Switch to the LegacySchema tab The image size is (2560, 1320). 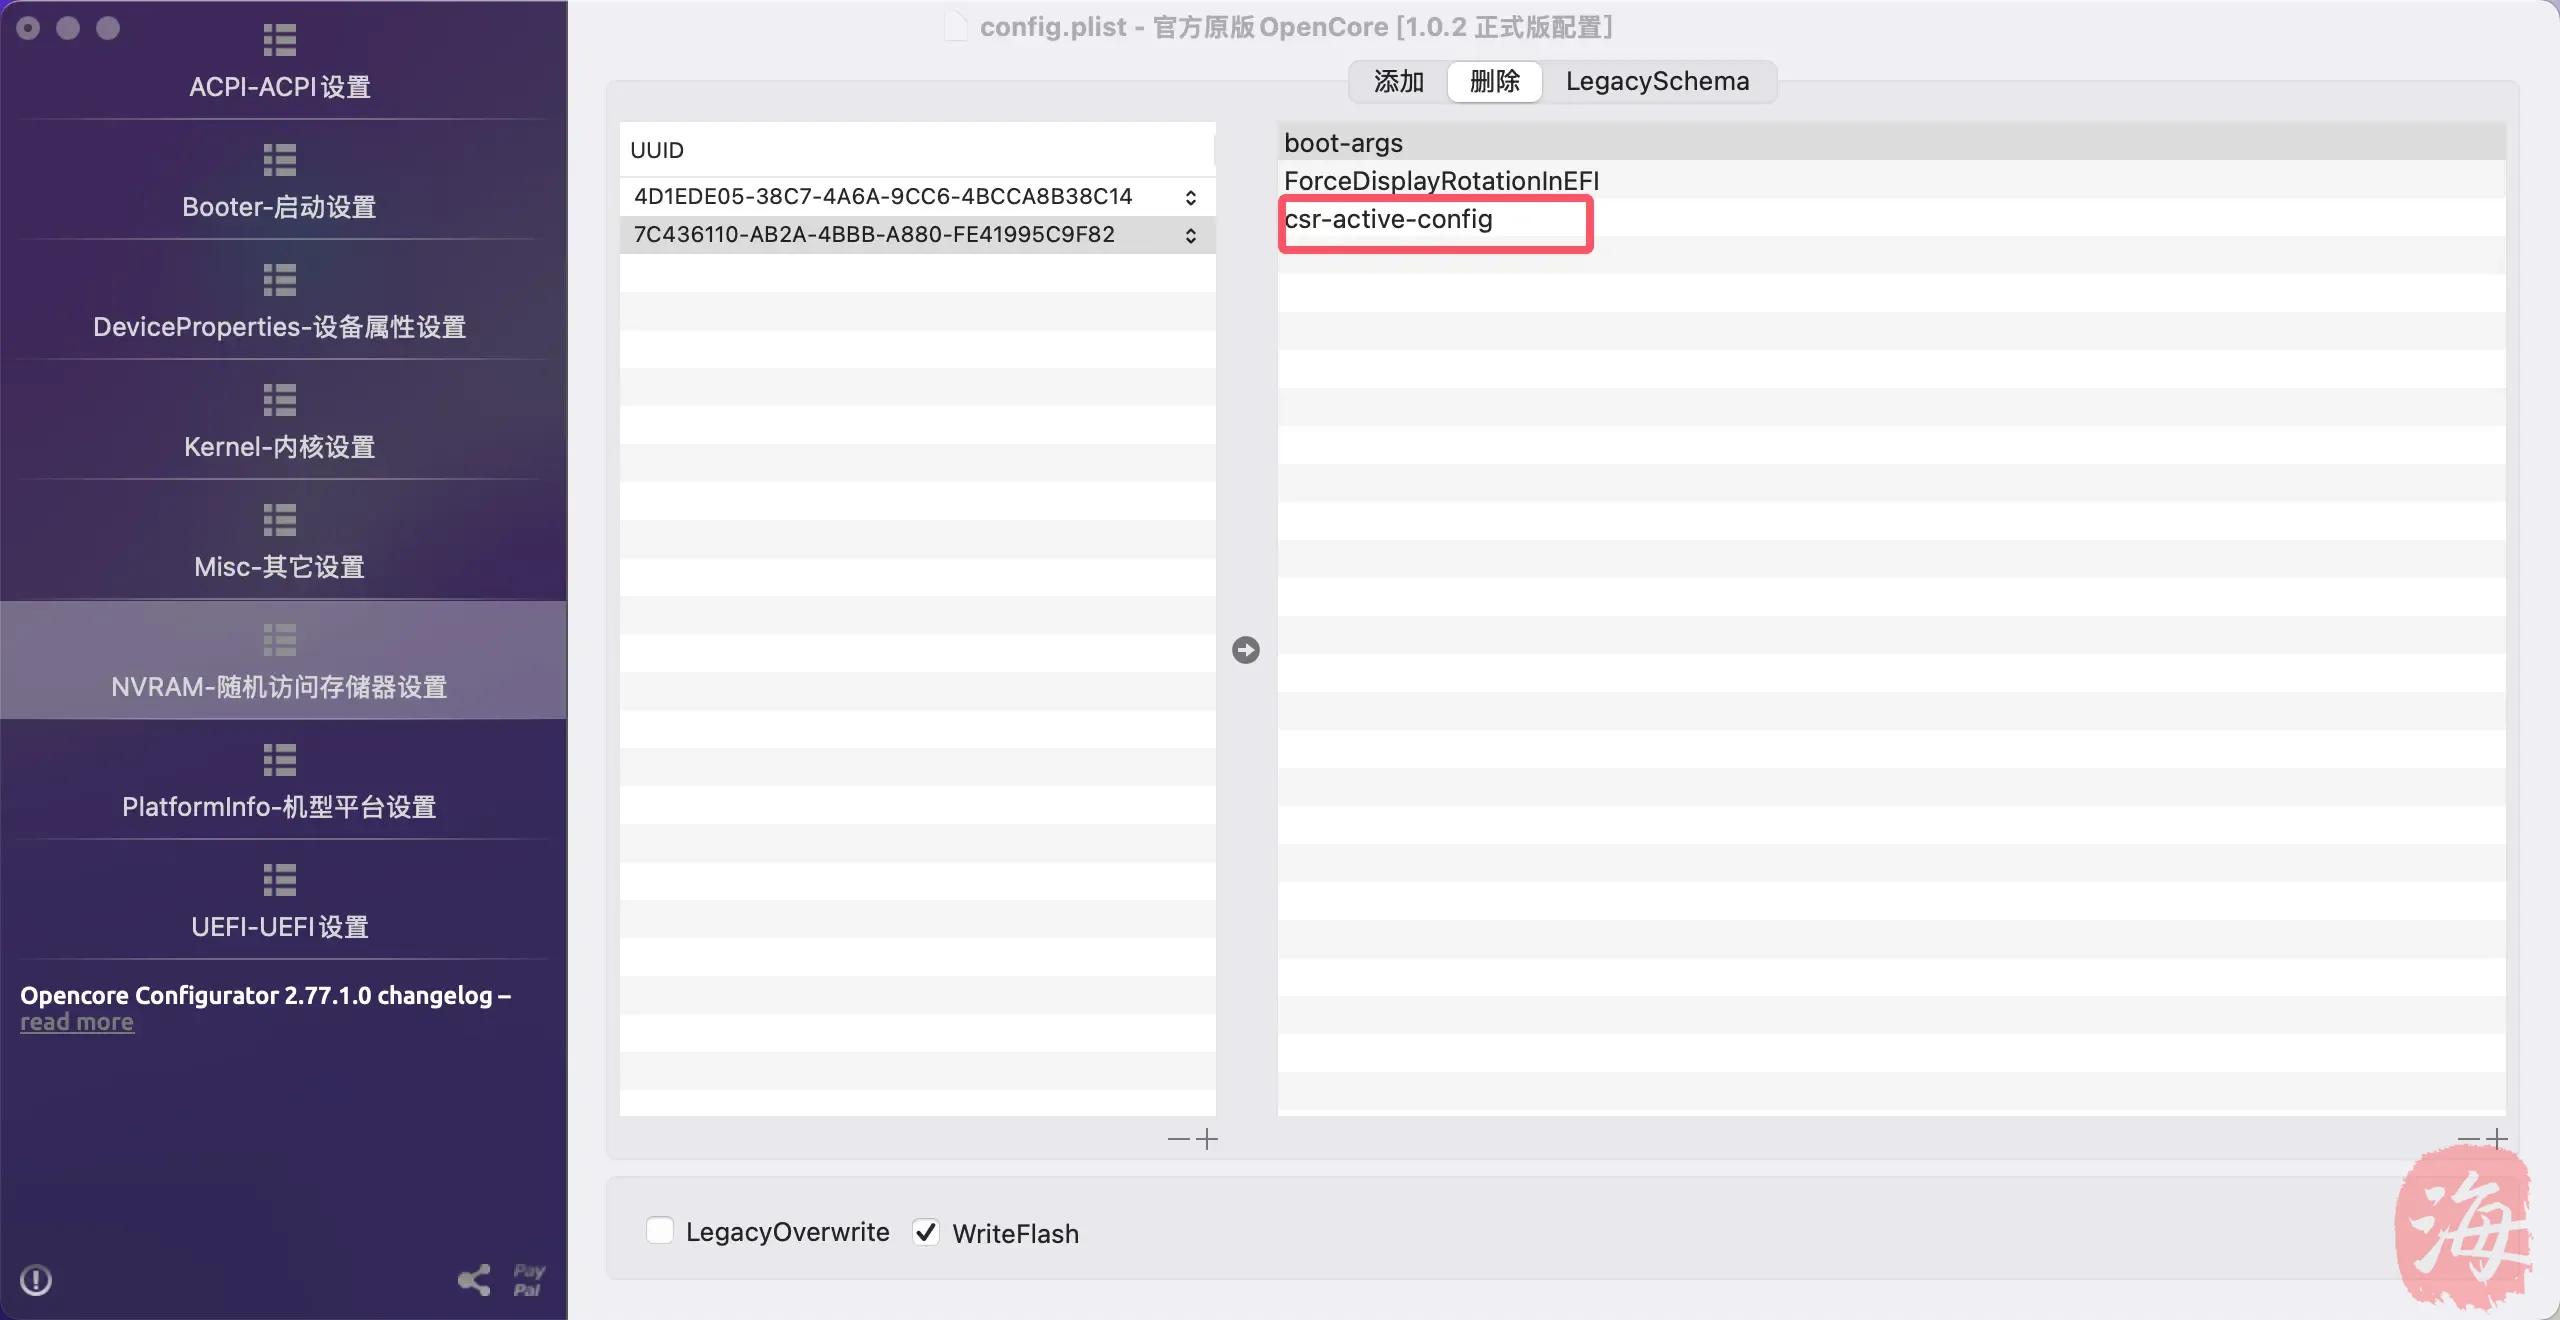[1657, 81]
